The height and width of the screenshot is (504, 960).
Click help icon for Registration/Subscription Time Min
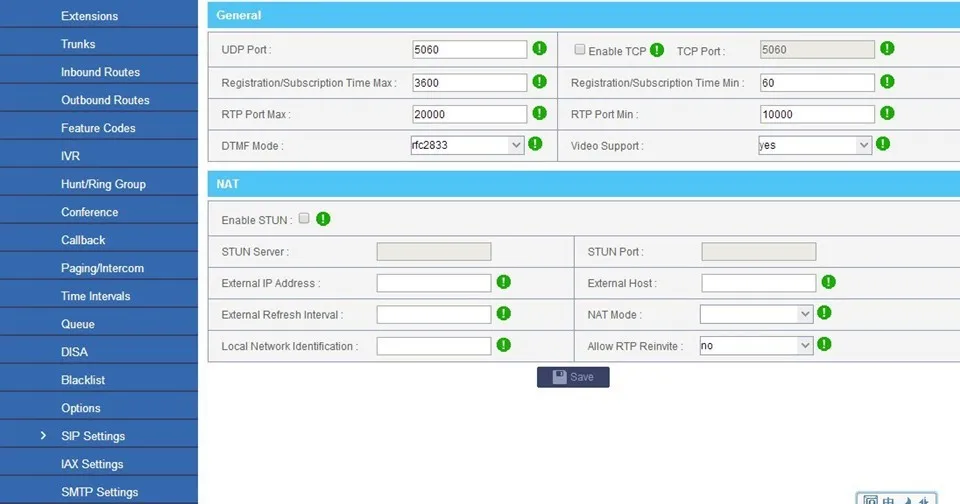[887, 81]
